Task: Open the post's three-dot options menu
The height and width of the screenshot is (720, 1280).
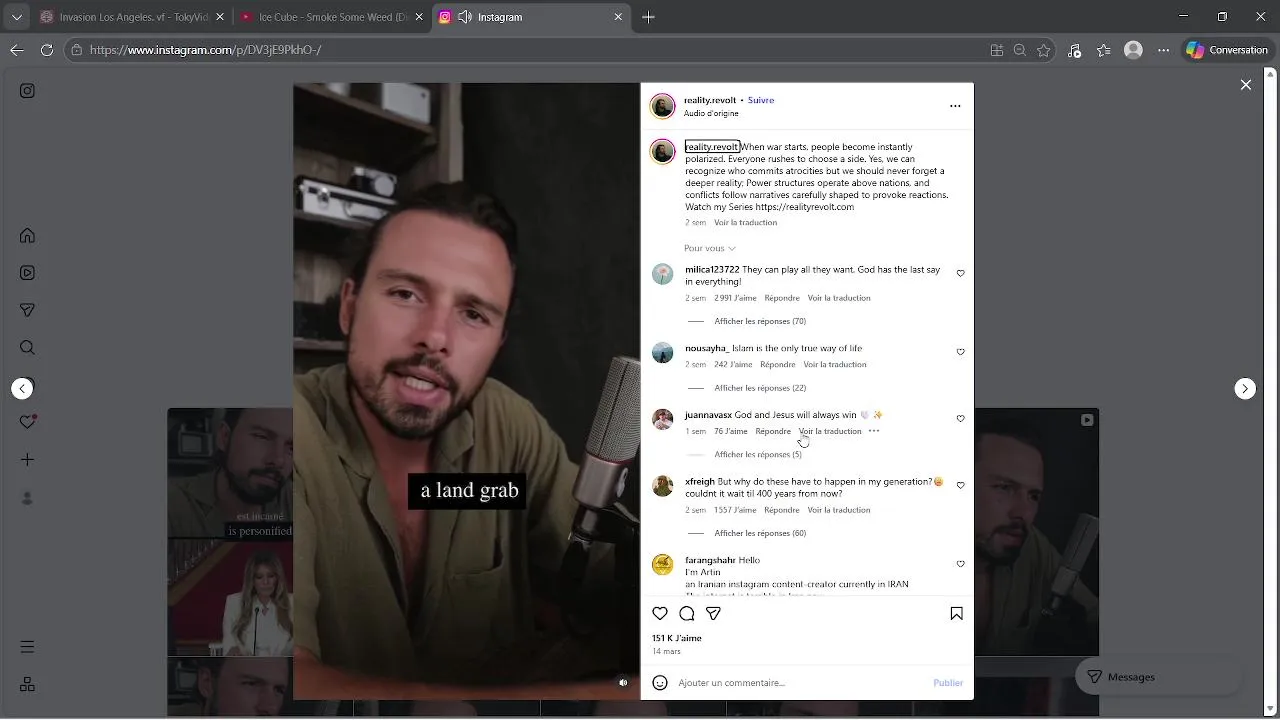Action: click(955, 106)
